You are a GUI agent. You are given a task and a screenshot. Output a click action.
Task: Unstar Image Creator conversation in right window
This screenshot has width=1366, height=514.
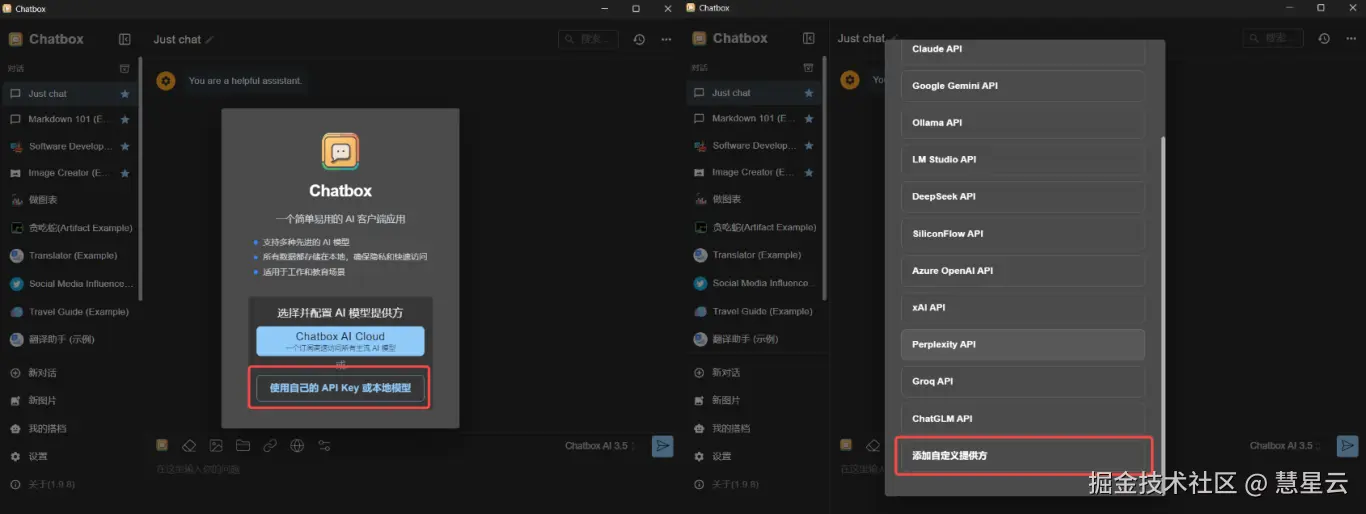point(809,171)
